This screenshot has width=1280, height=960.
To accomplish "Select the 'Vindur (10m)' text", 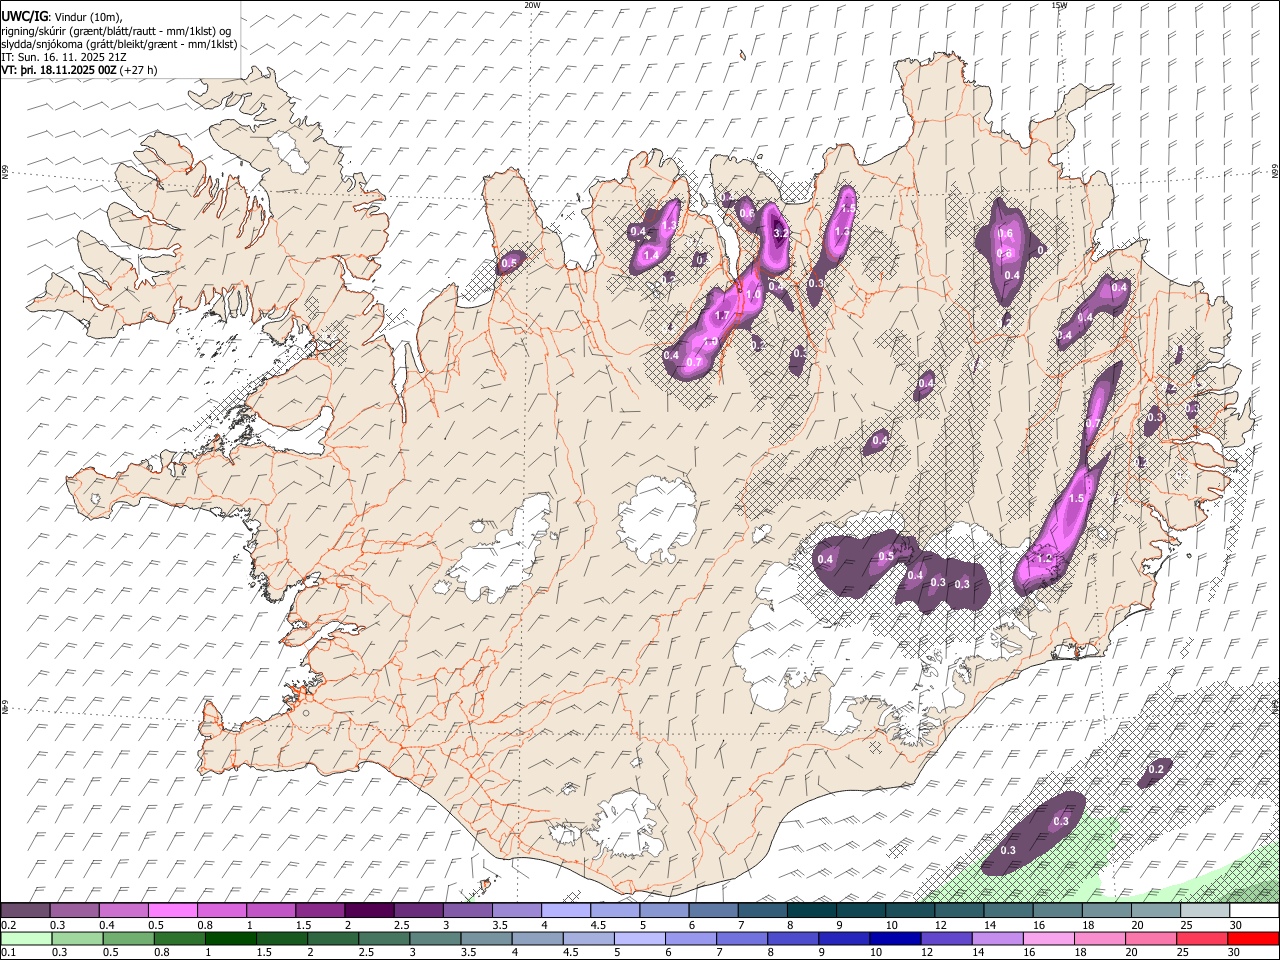I will [x=86, y=17].
